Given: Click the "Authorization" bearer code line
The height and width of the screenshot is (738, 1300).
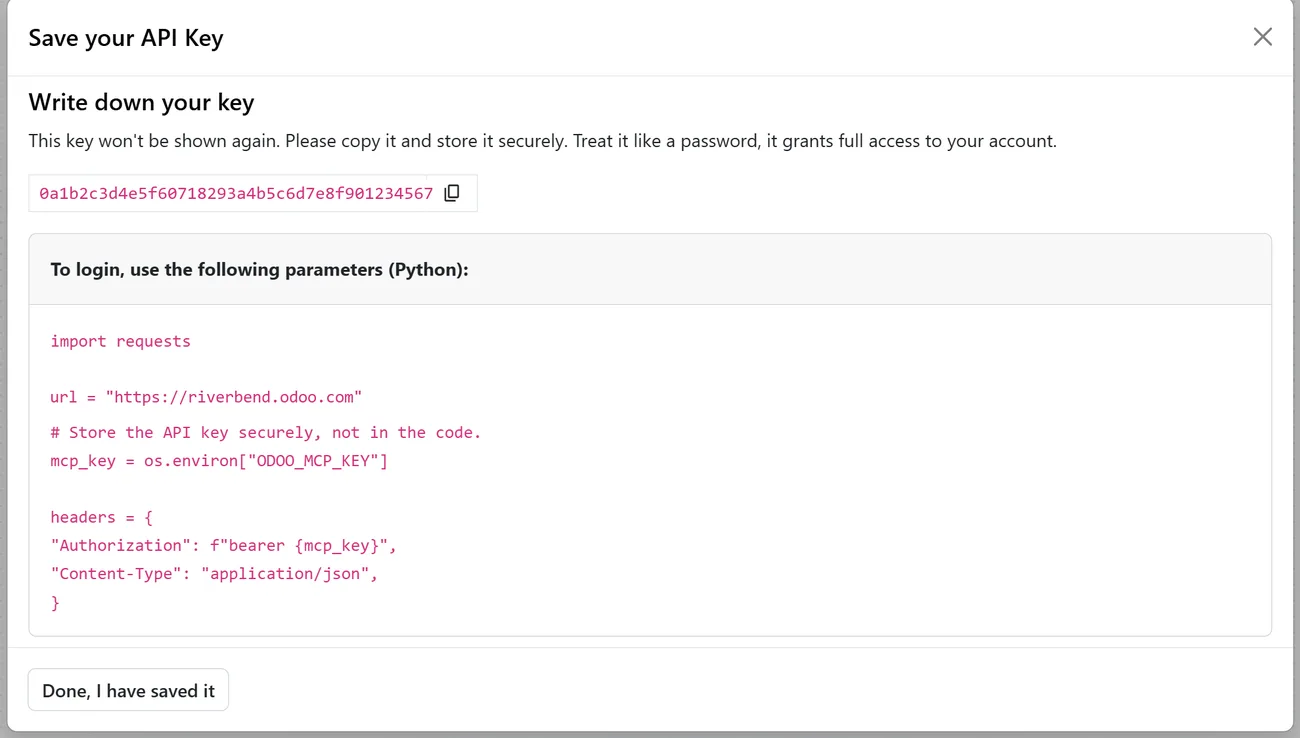Looking at the screenshot, I should 224,545.
